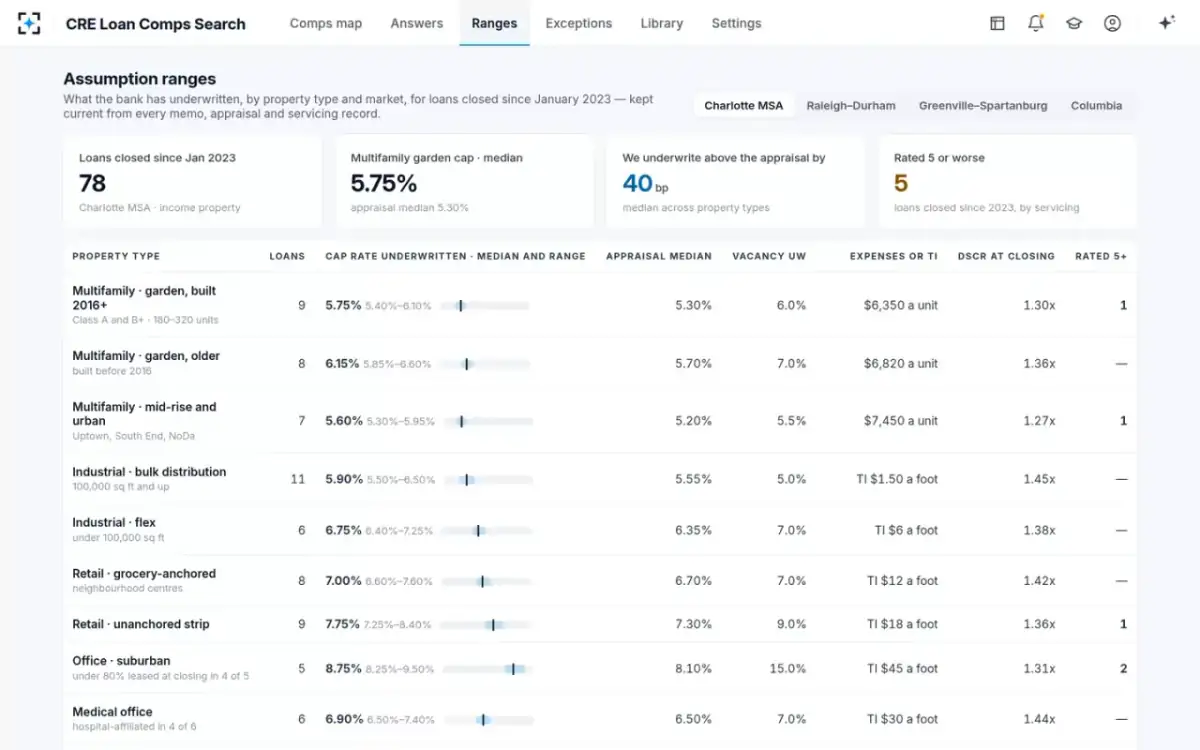1200x750 pixels.
Task: Open the graduation cap learning icon
Action: (1074, 23)
